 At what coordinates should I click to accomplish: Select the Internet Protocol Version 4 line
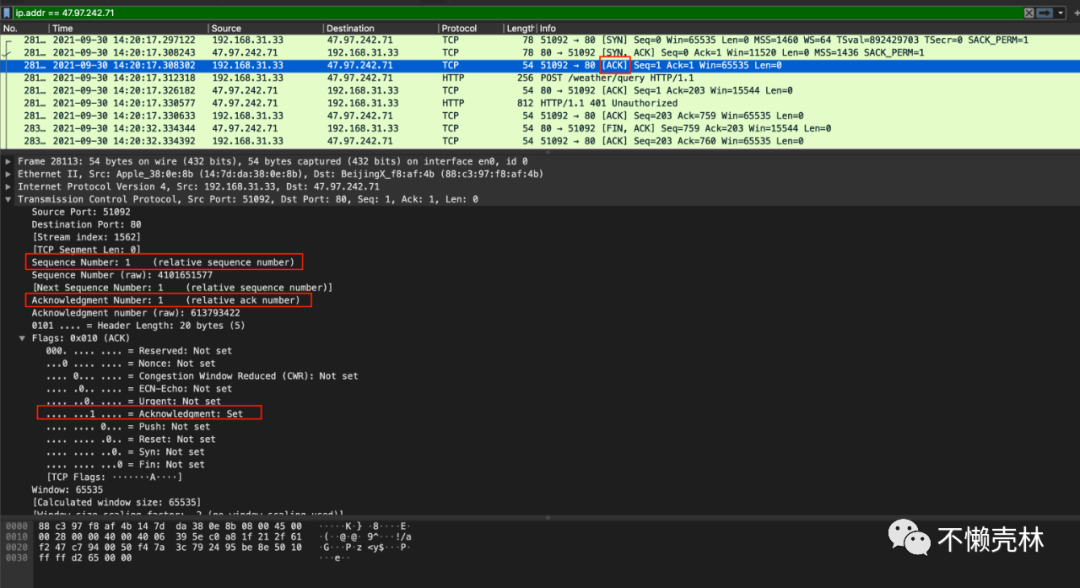click(198, 187)
